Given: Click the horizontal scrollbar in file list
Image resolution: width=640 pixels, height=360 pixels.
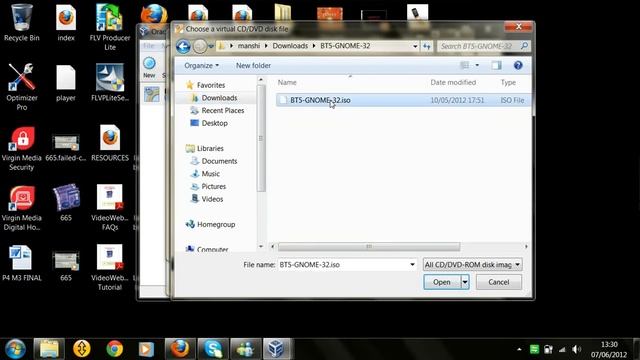Looking at the screenshot, I should [369, 247].
